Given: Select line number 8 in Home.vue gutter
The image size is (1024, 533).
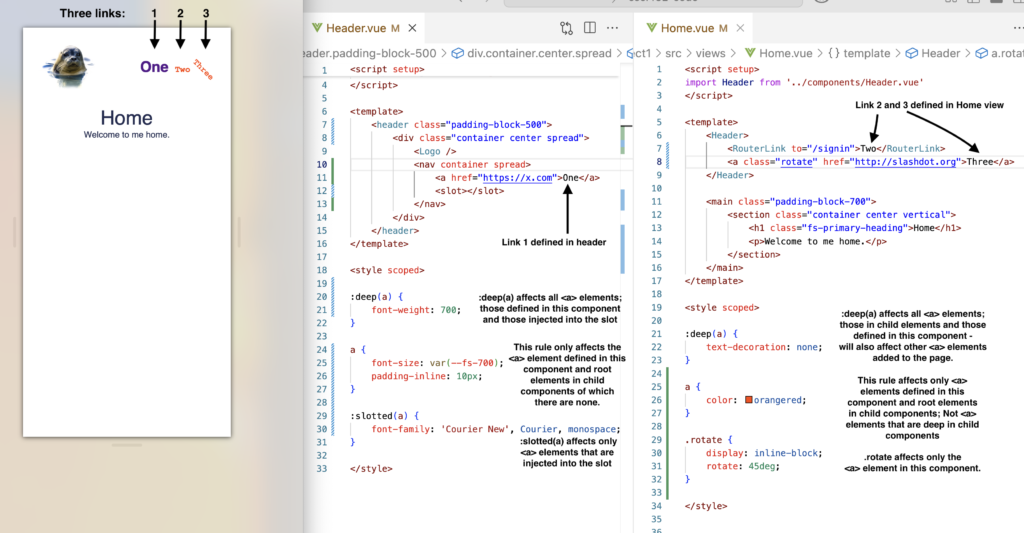Looking at the screenshot, I should tap(658, 162).
